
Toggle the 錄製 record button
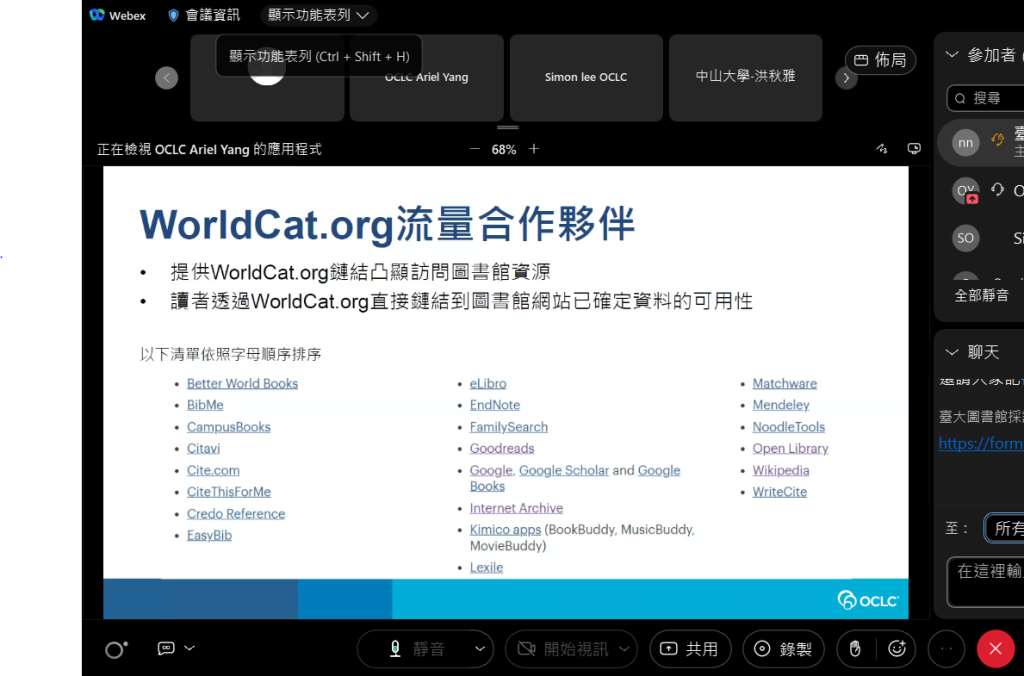[788, 649]
